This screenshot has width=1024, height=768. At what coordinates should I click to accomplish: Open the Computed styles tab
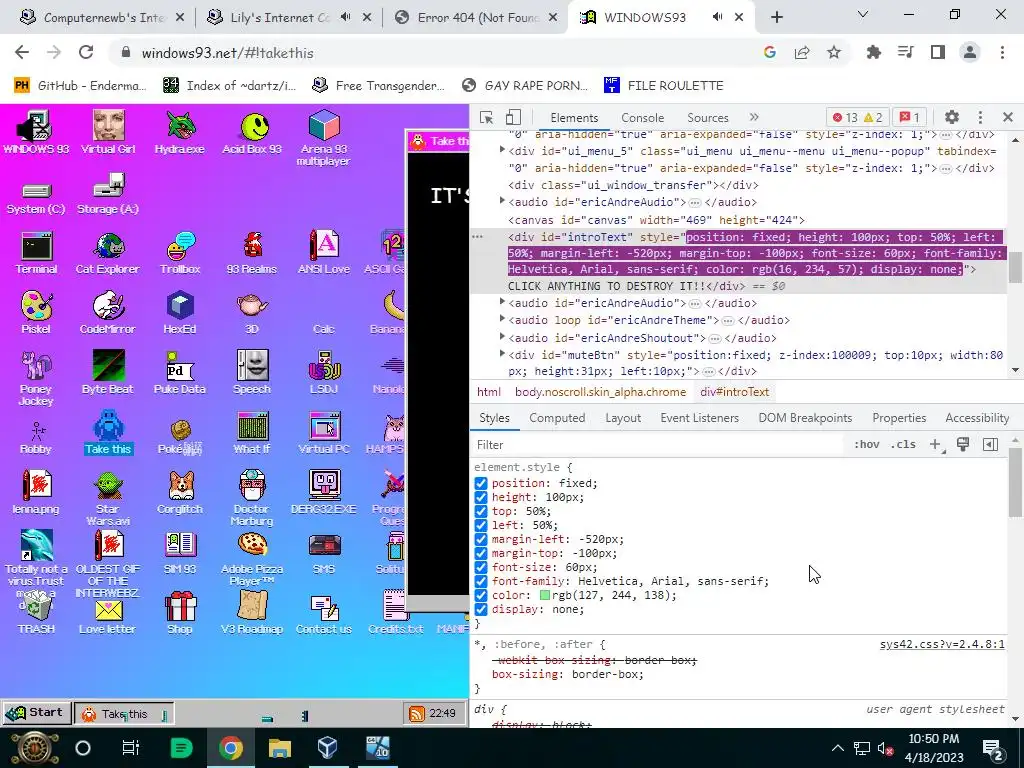pyautogui.click(x=557, y=418)
